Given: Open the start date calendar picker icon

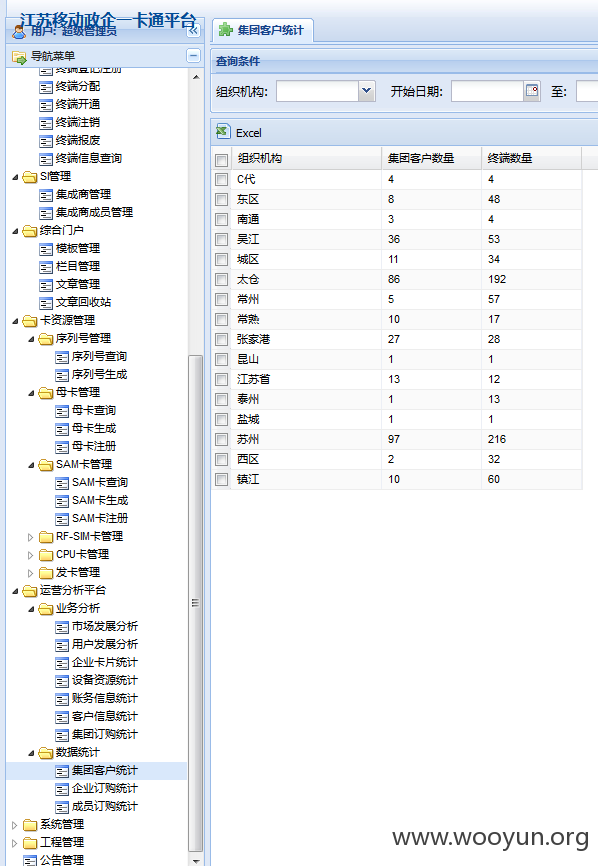Looking at the screenshot, I should click(x=532, y=91).
